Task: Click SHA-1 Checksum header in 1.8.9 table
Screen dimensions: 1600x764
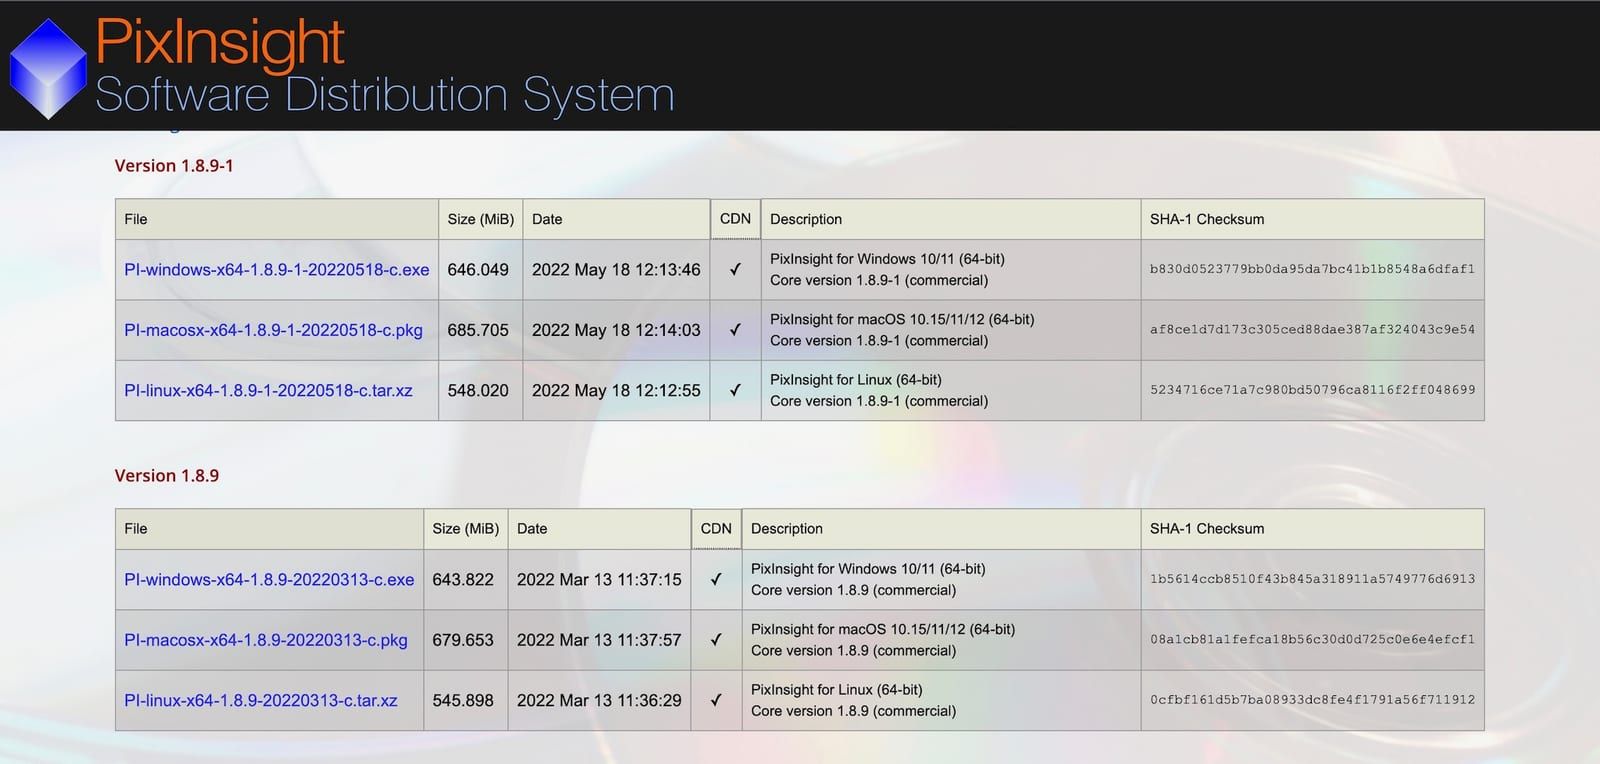Action: (x=1207, y=529)
